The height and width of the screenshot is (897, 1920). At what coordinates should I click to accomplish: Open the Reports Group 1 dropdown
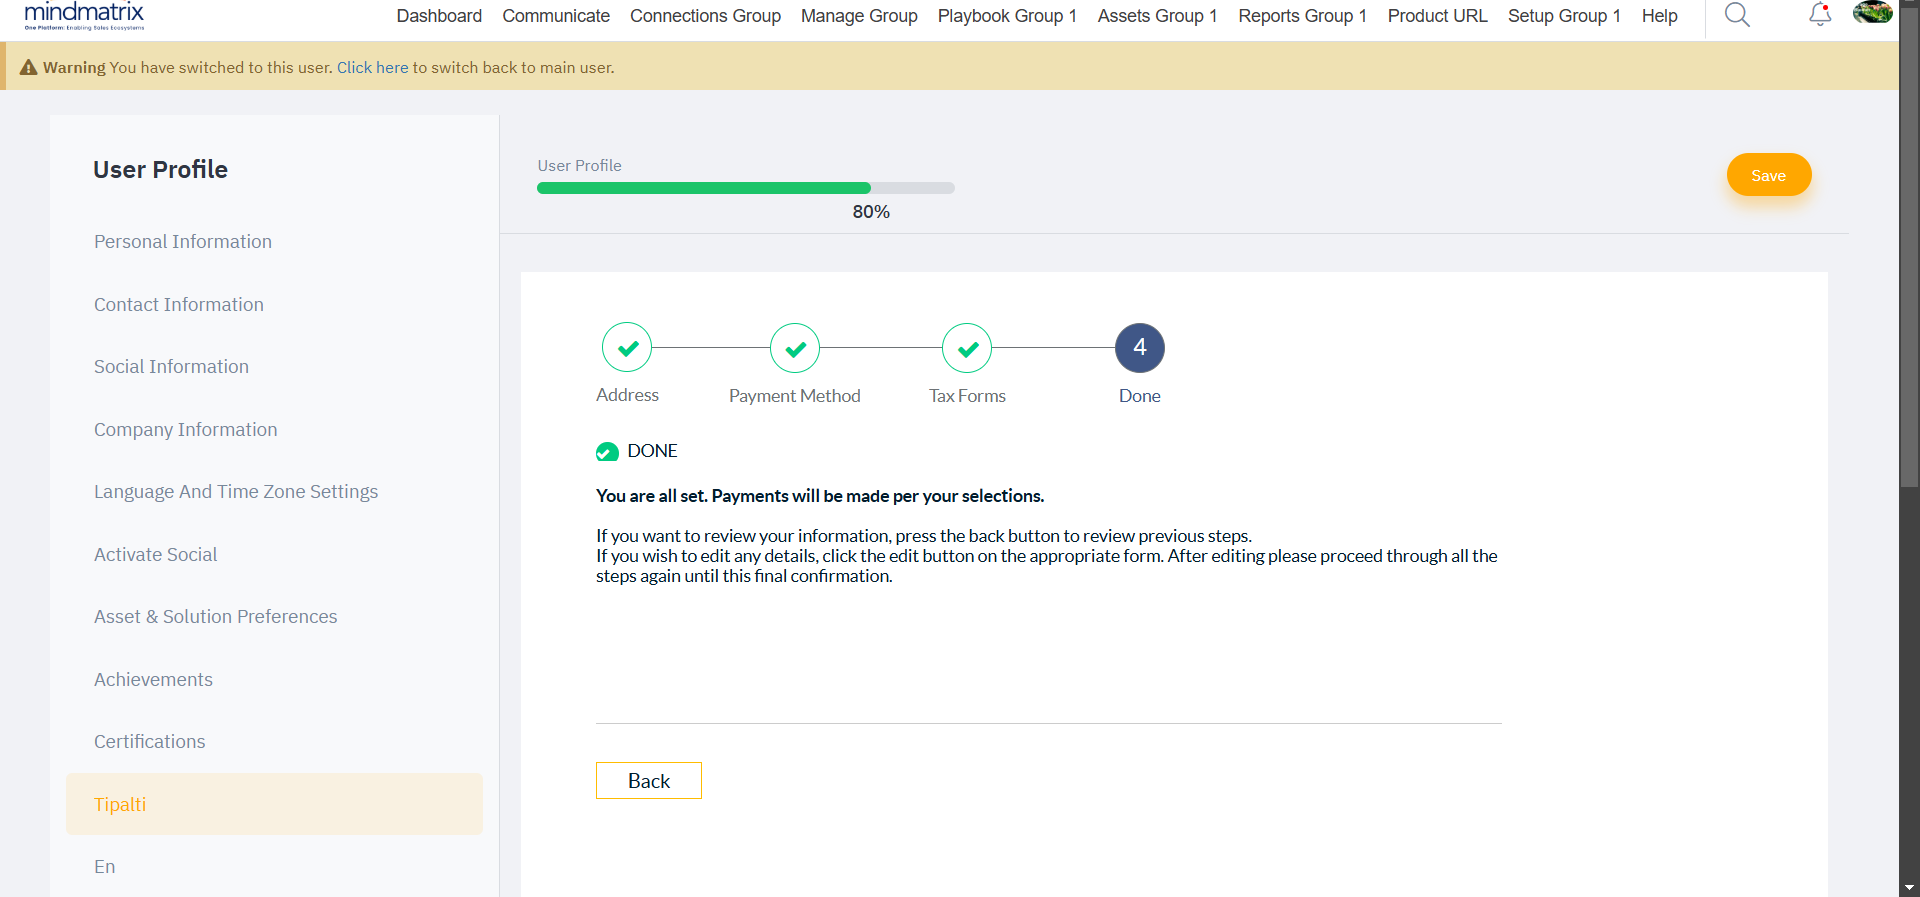click(1302, 16)
